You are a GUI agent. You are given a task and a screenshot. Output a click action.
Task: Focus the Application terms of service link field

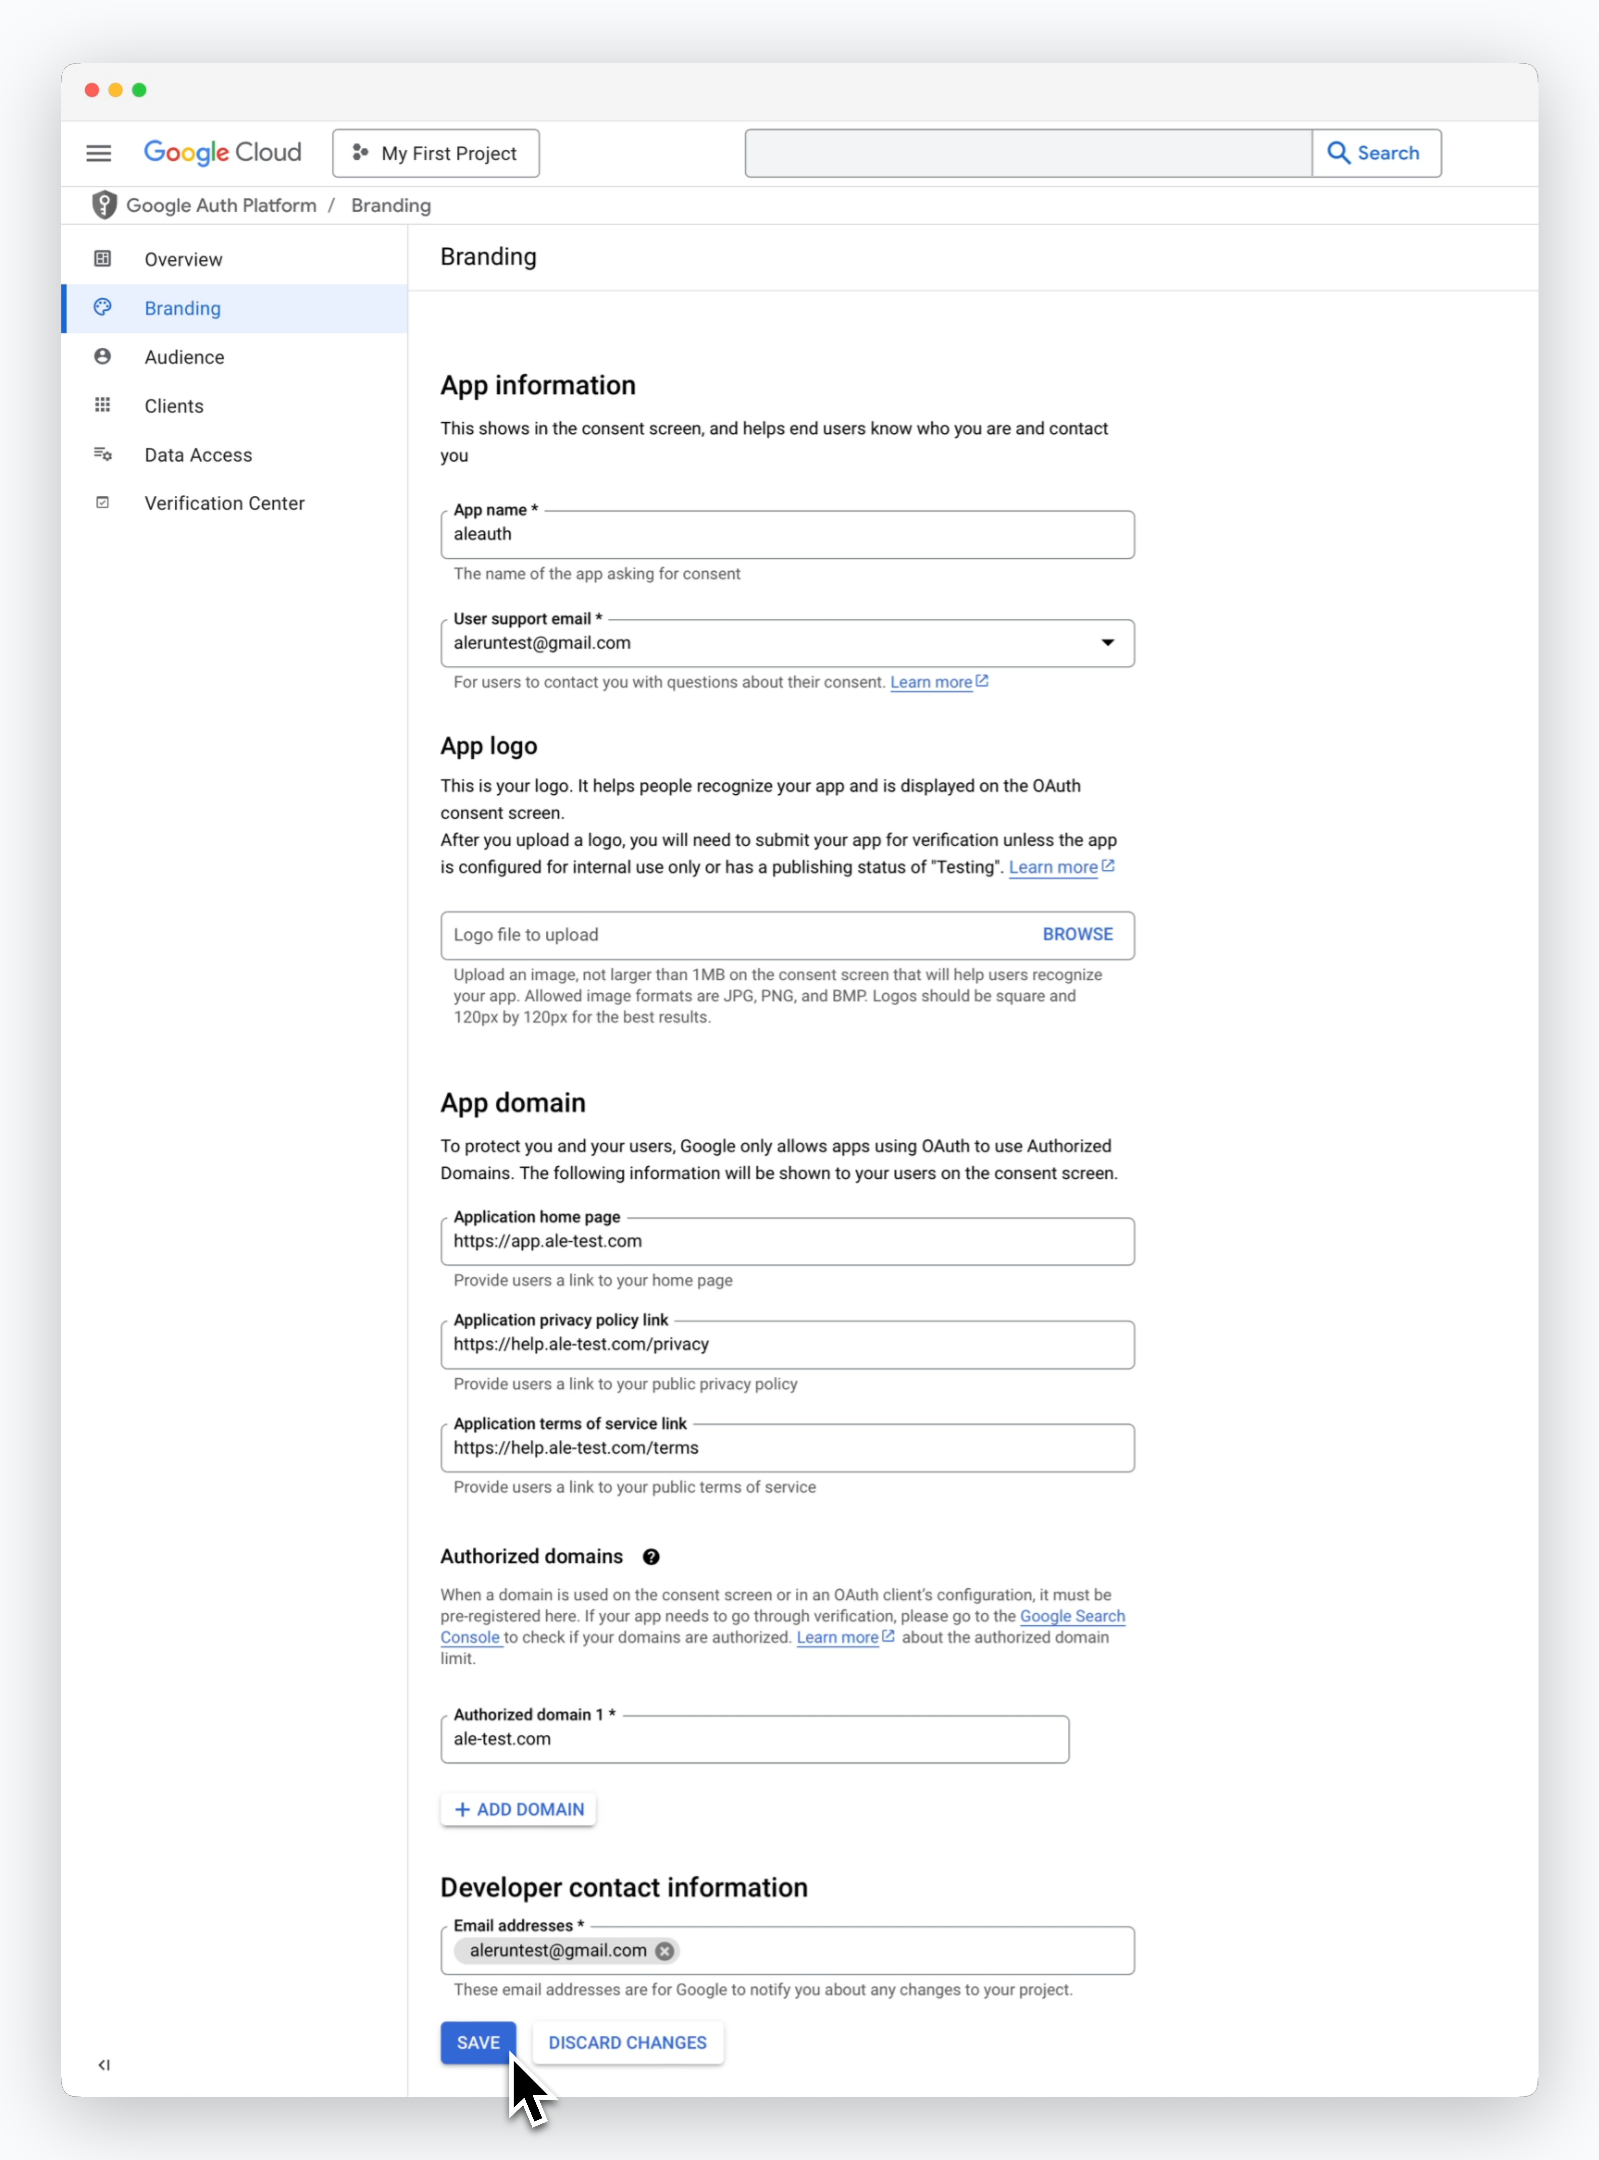(x=787, y=1448)
